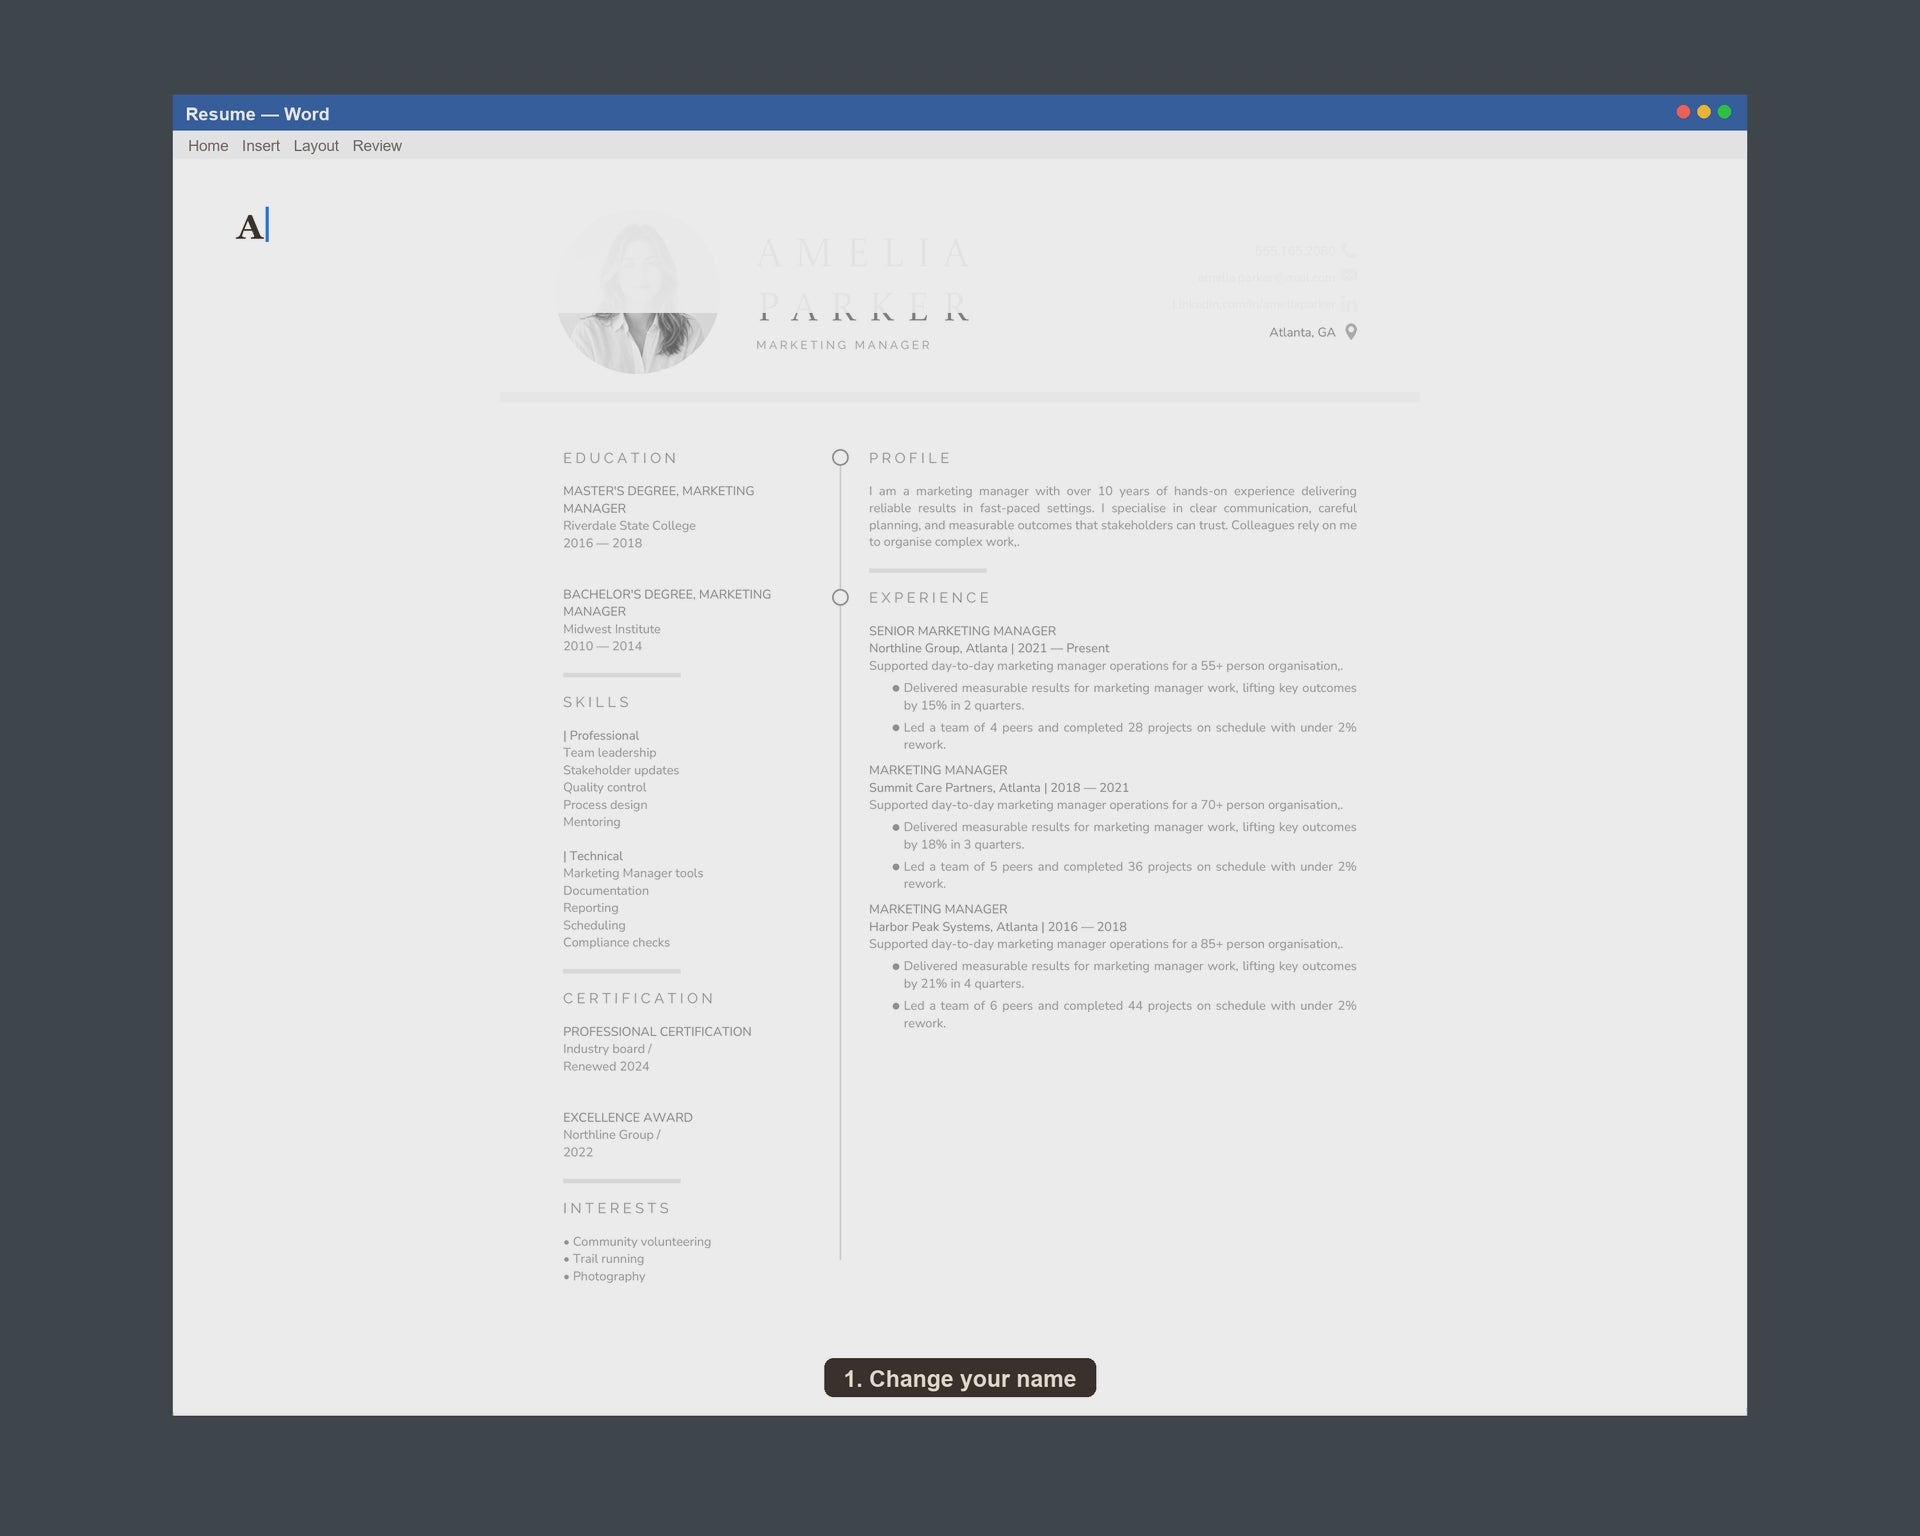Click "Northline Group, Atlanta | 2021 — Present" line
Viewport: 1920px width, 1536px height.
coord(989,648)
